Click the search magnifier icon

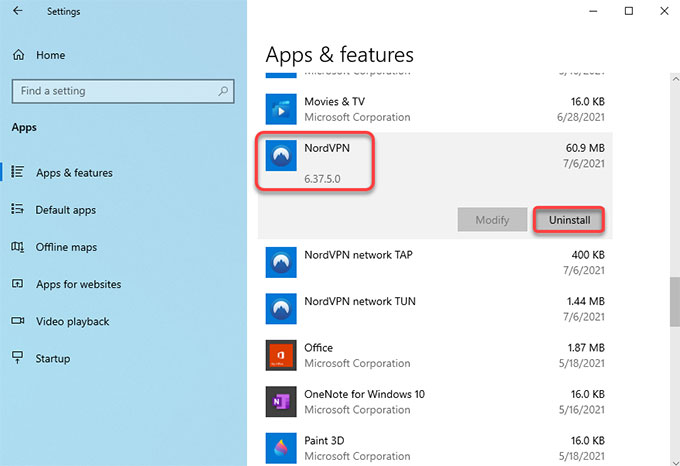223,91
